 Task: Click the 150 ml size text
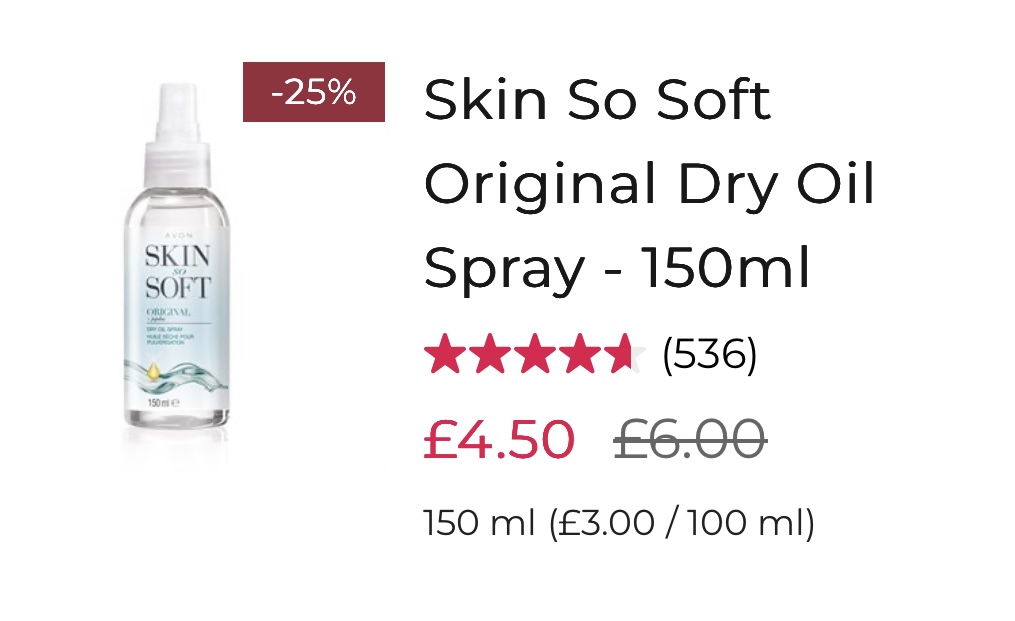[x=480, y=523]
